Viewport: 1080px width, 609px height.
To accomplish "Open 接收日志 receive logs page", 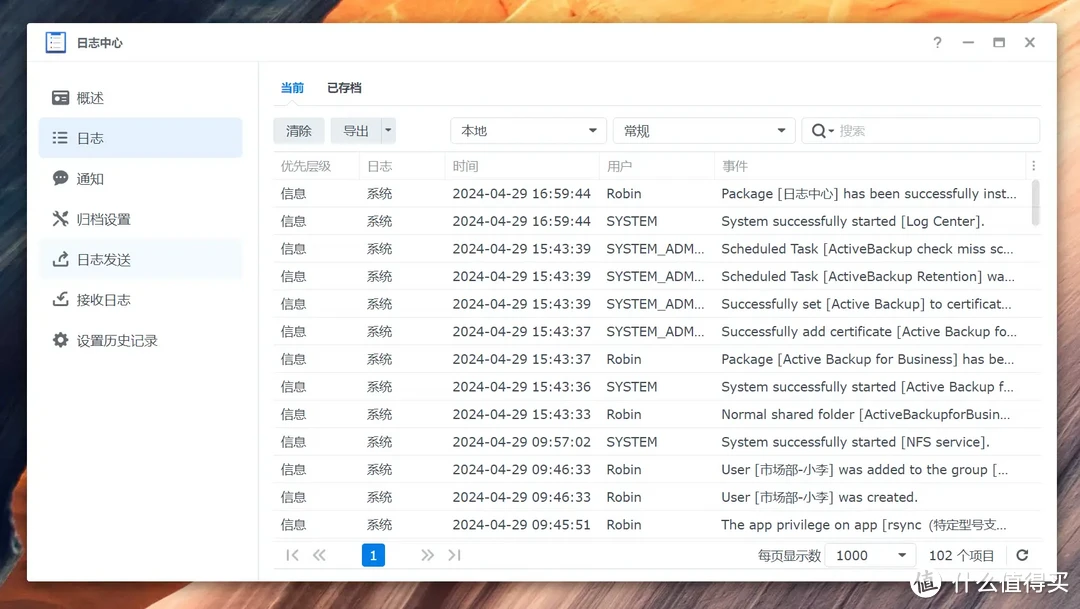I will [103, 300].
